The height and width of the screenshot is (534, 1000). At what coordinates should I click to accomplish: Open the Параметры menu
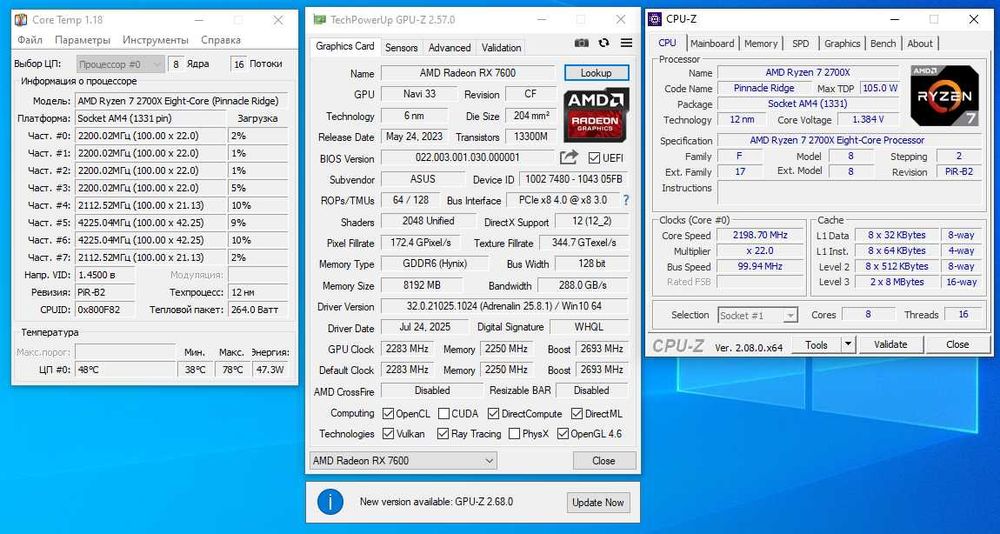coord(82,40)
